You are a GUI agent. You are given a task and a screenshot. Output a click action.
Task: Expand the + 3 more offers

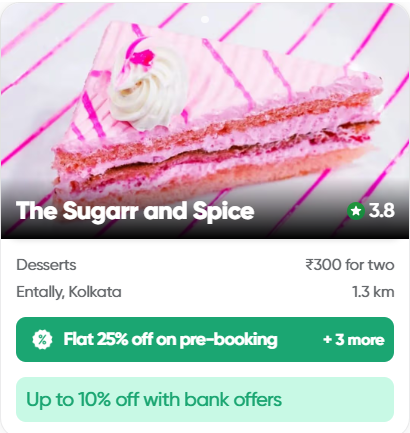tap(353, 340)
